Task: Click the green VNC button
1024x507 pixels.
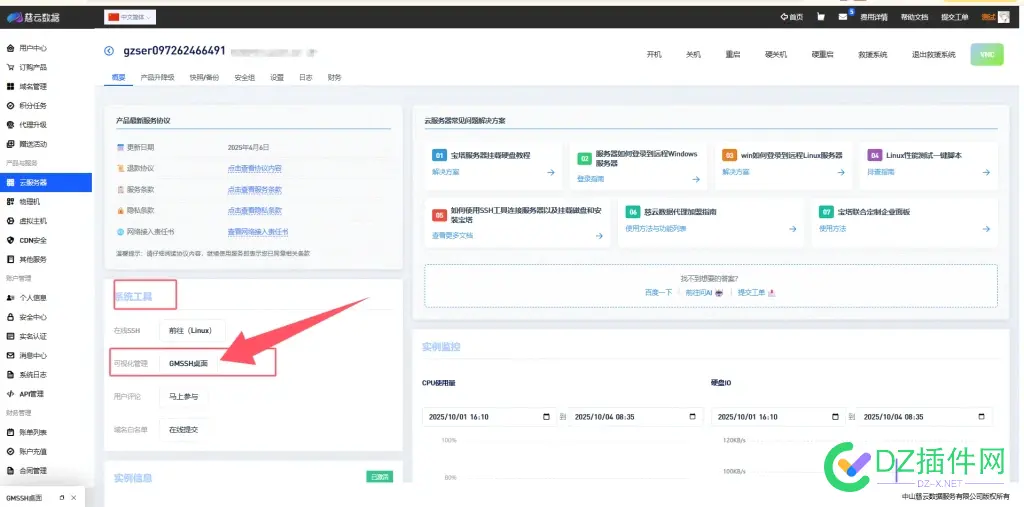Action: 987,54
